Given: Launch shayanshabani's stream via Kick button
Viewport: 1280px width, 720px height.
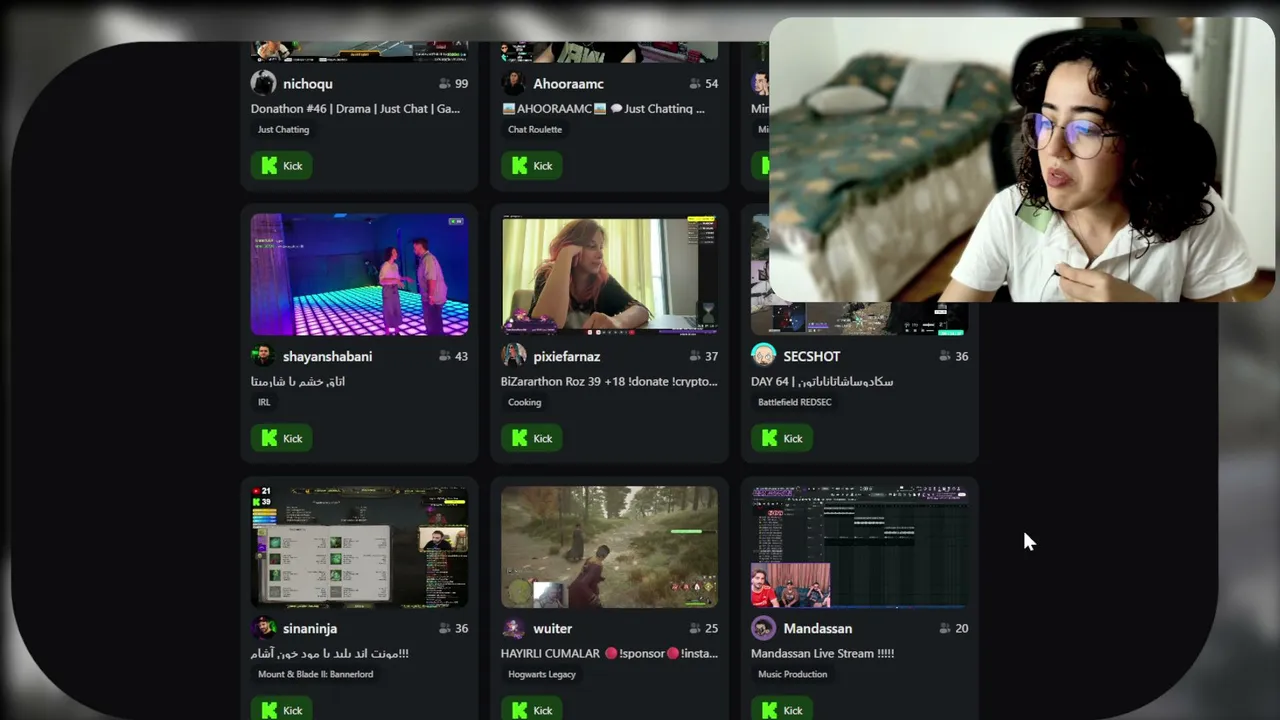Looking at the screenshot, I should (x=281, y=438).
